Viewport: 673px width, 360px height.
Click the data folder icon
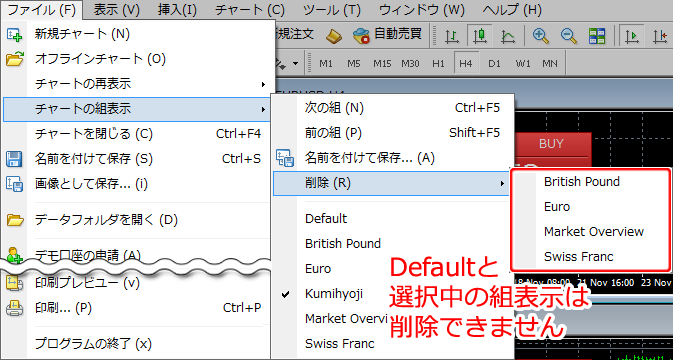(15, 221)
